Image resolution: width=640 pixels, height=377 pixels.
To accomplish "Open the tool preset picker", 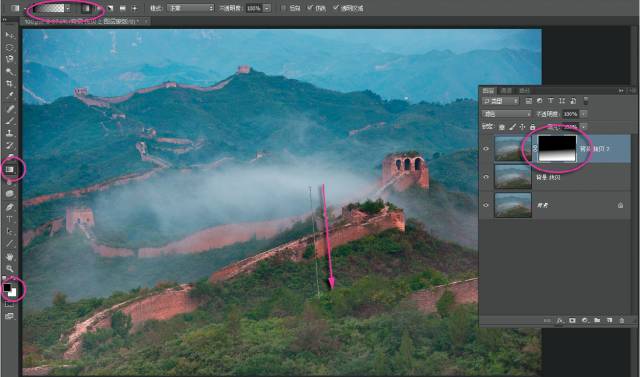I will pos(17,8).
